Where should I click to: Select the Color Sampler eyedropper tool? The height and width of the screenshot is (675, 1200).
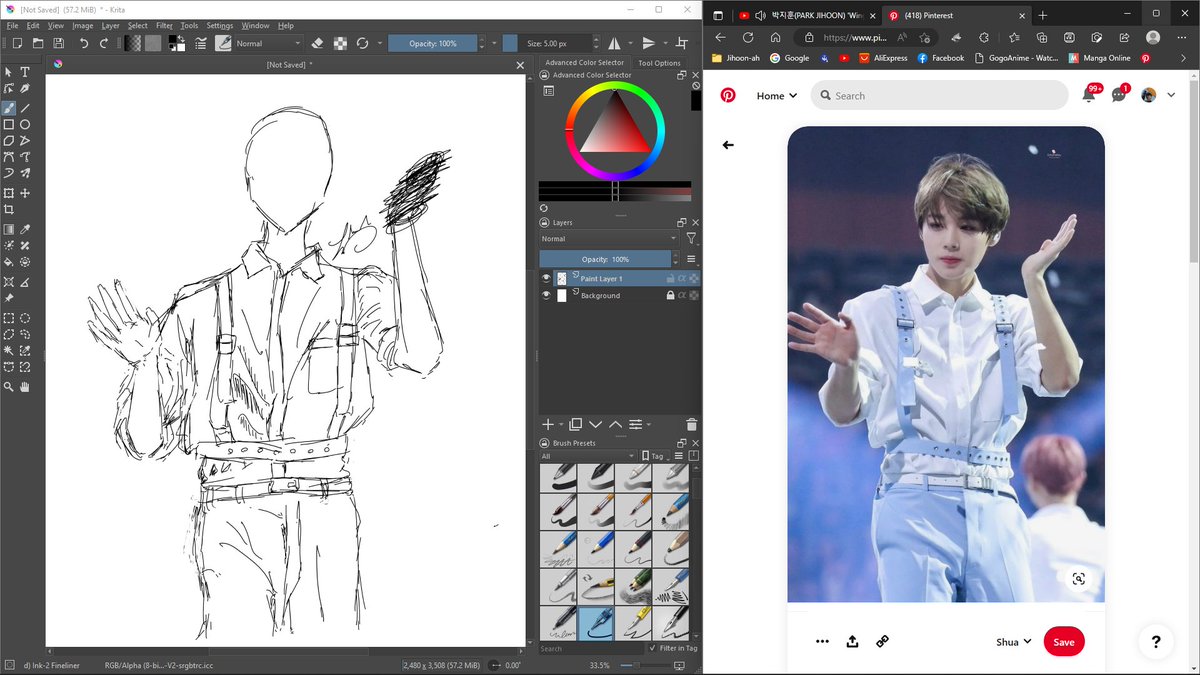point(25,229)
